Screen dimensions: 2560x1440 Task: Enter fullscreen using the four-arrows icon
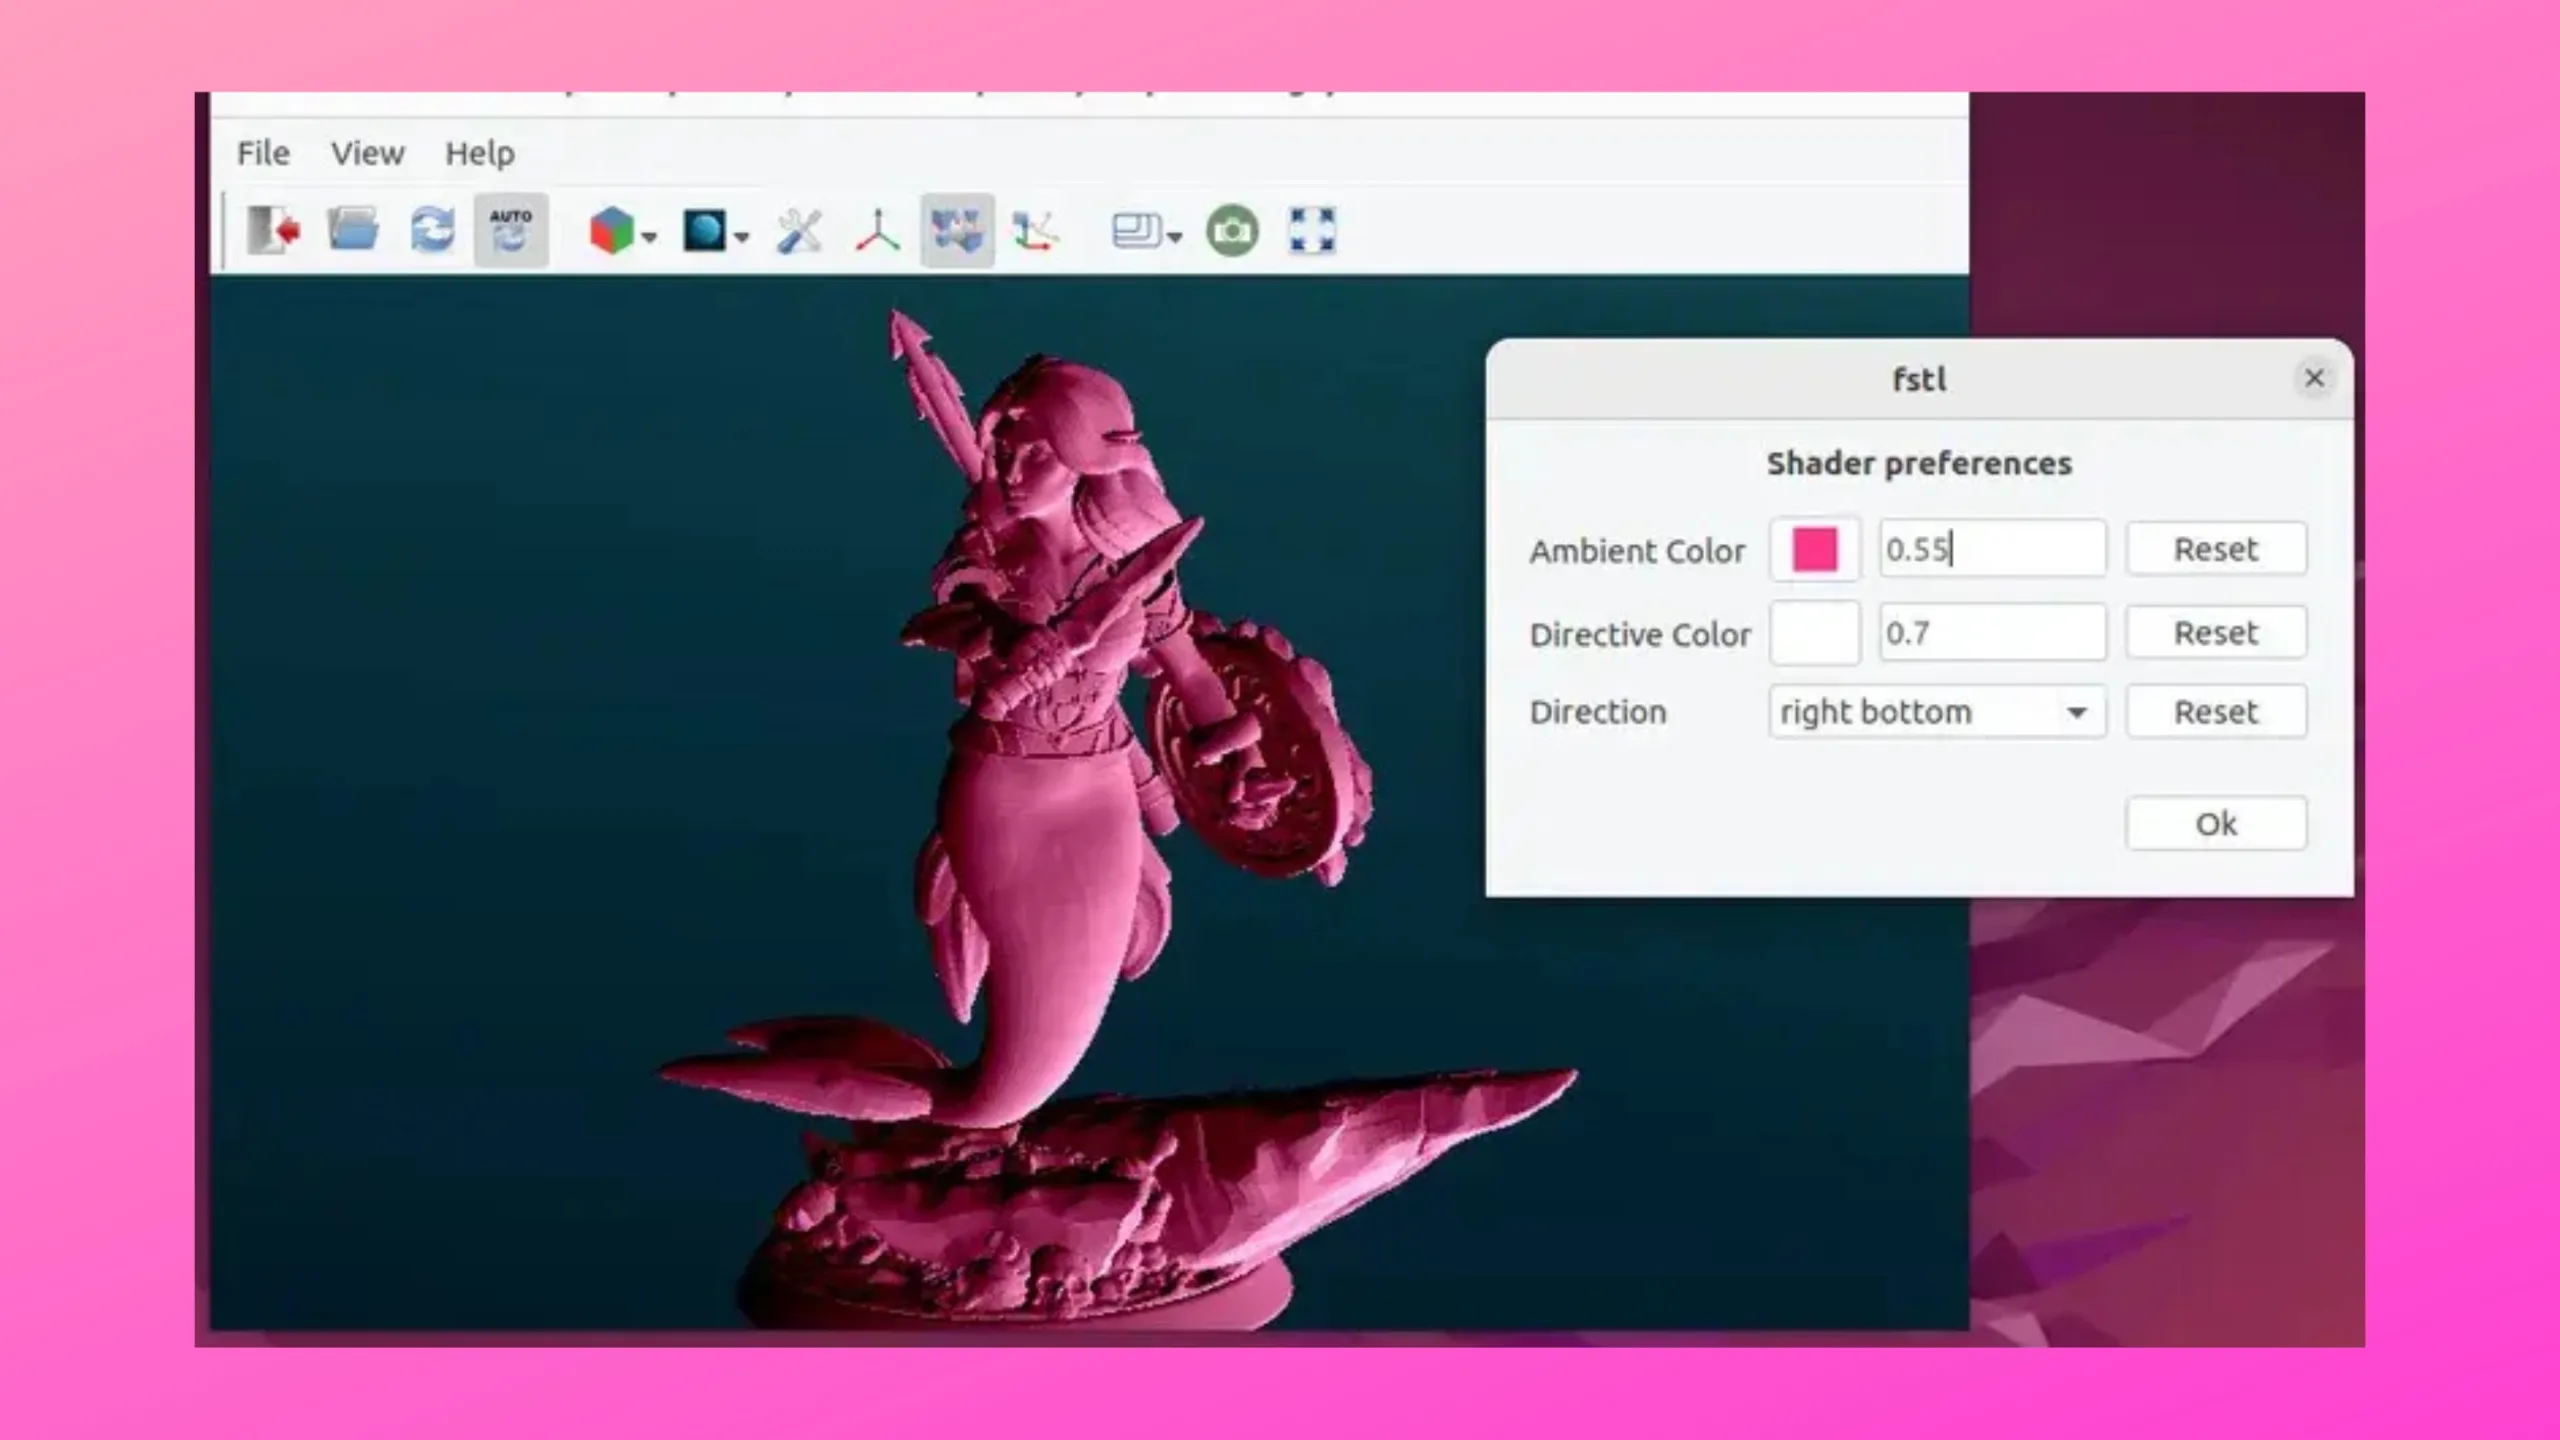tap(1311, 231)
